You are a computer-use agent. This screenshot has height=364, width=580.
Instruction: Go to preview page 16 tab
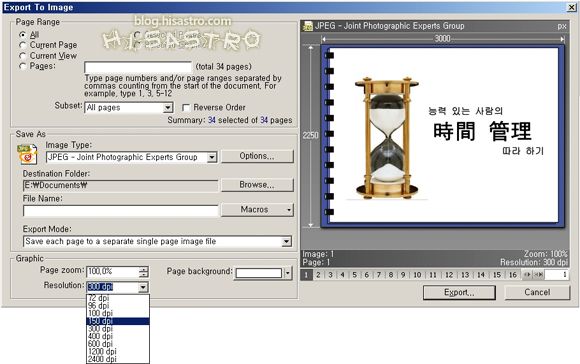[x=513, y=275]
